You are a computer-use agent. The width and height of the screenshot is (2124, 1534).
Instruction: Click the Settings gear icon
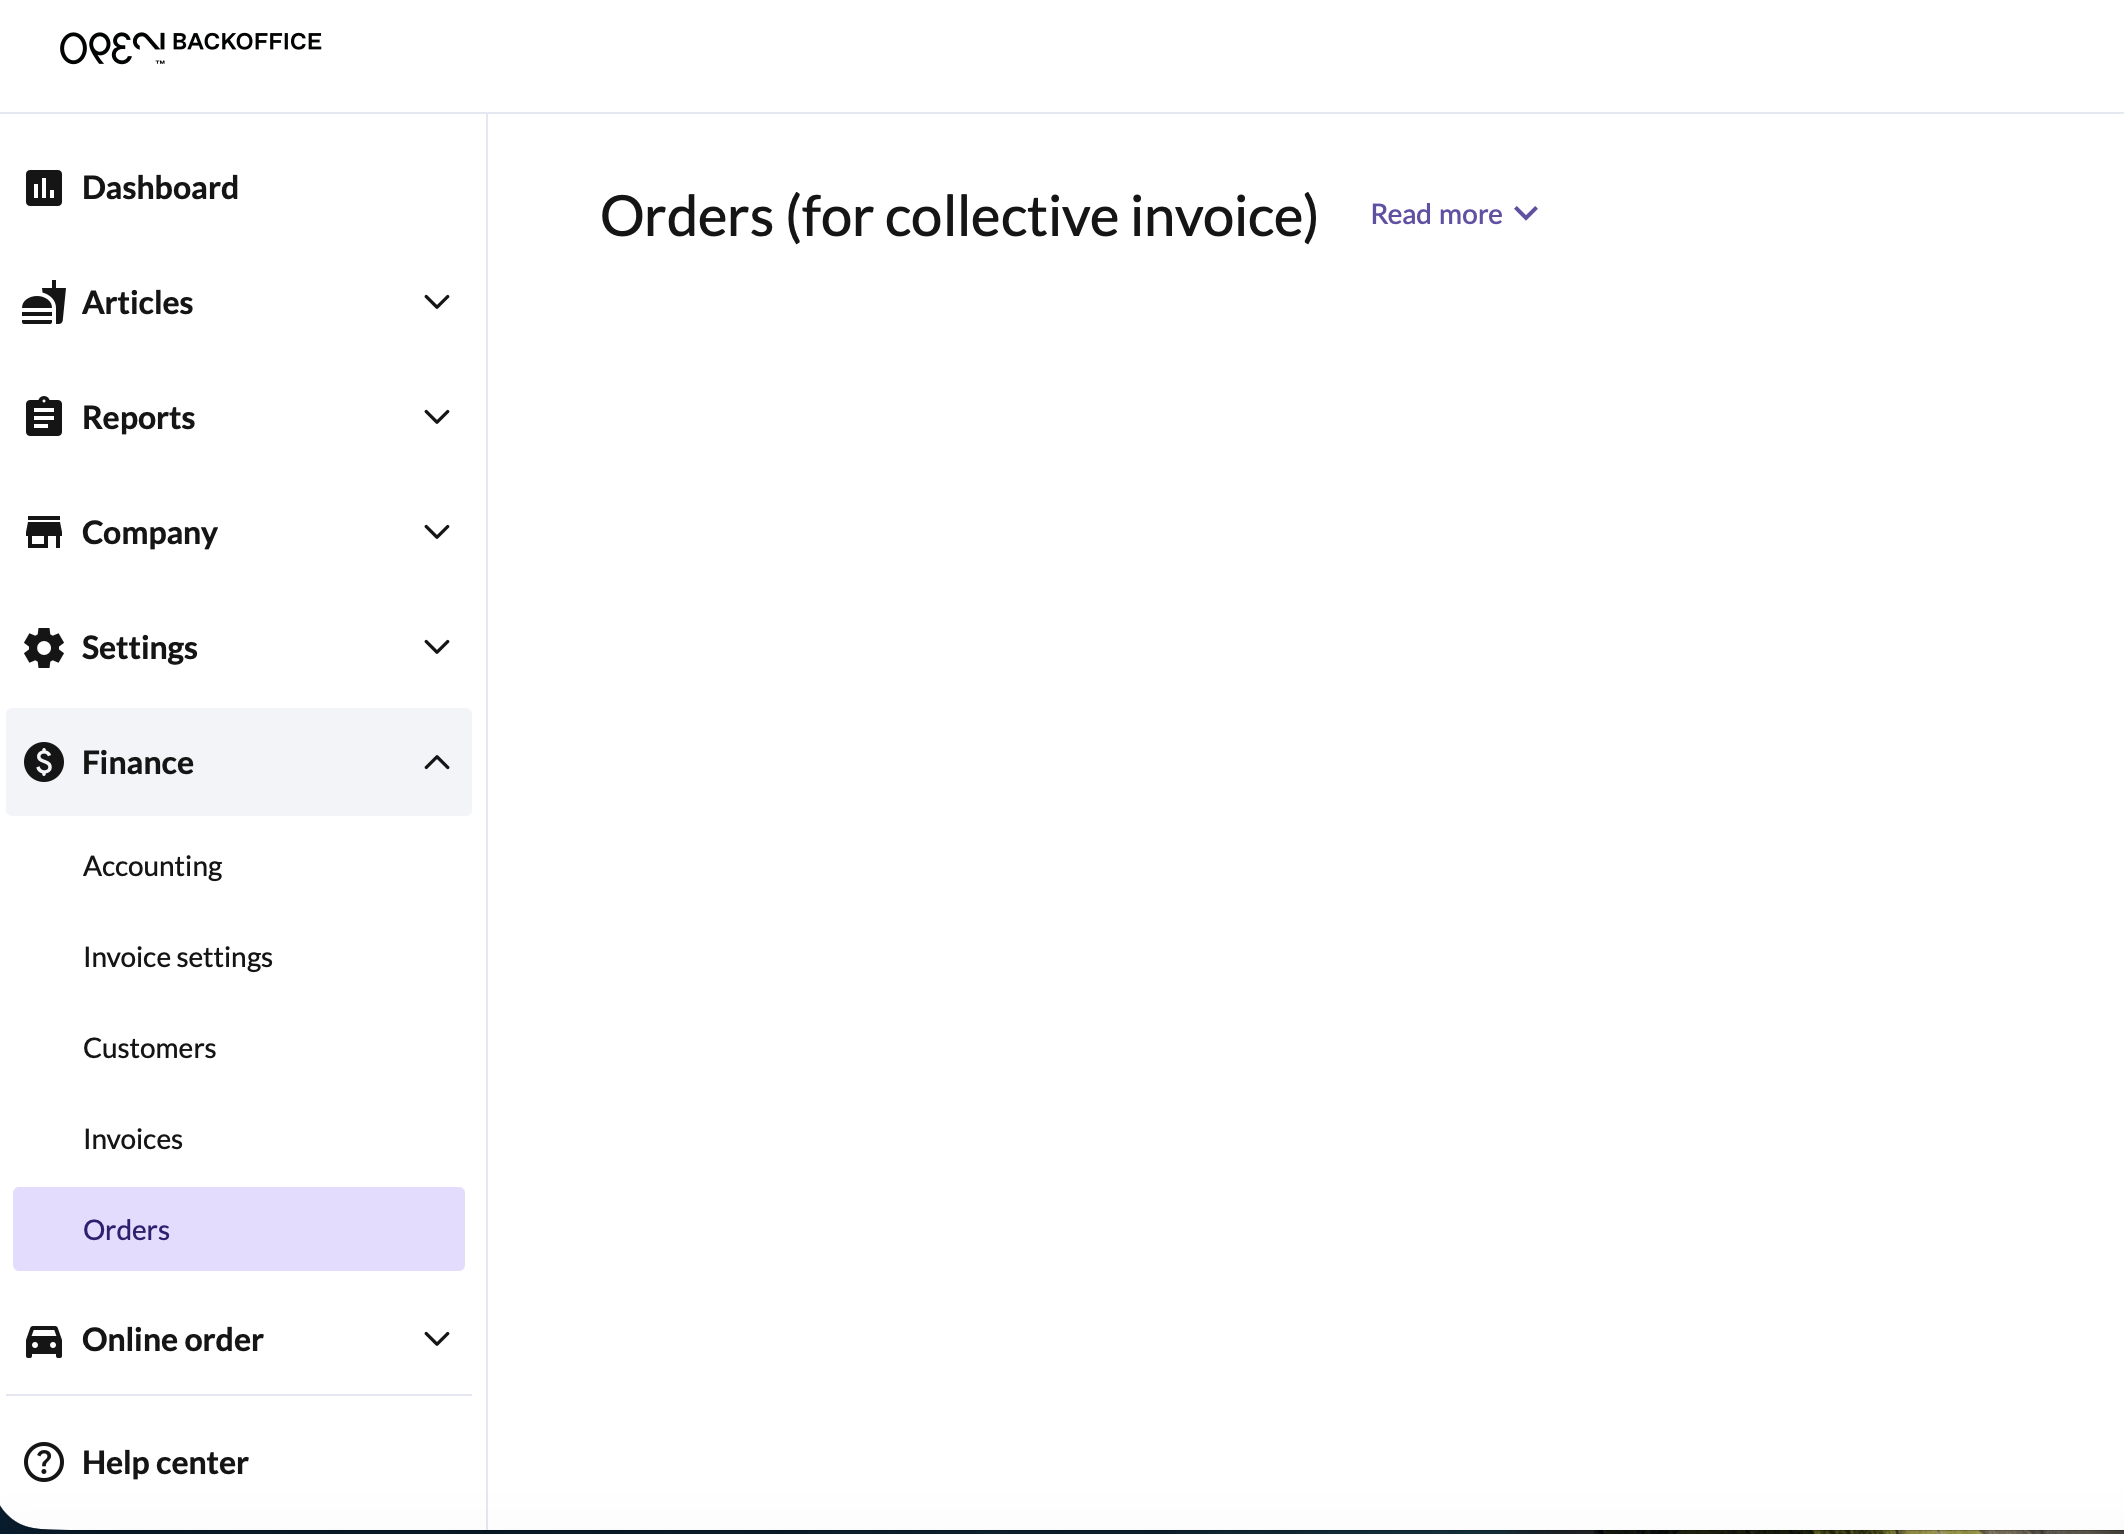pyautogui.click(x=43, y=647)
